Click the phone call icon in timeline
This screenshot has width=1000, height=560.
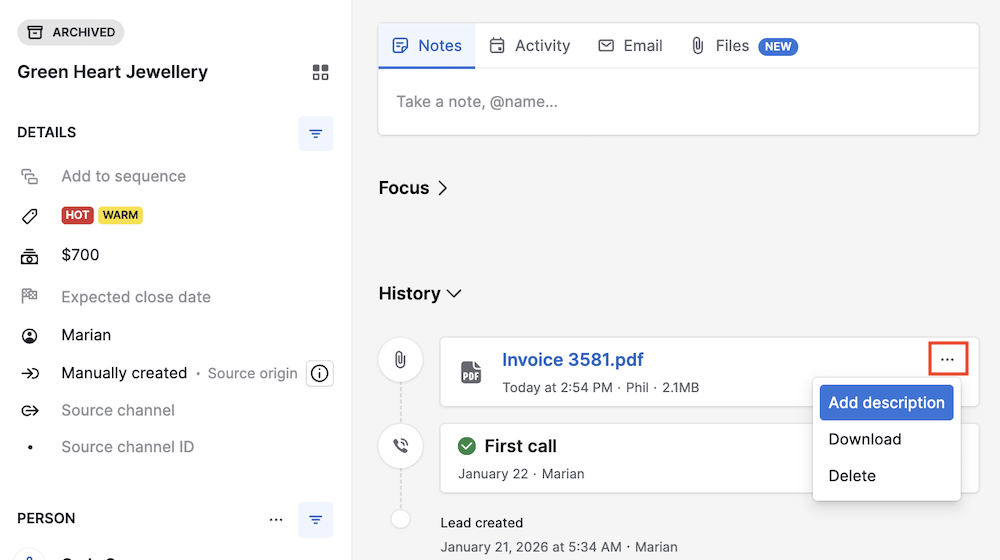(400, 446)
